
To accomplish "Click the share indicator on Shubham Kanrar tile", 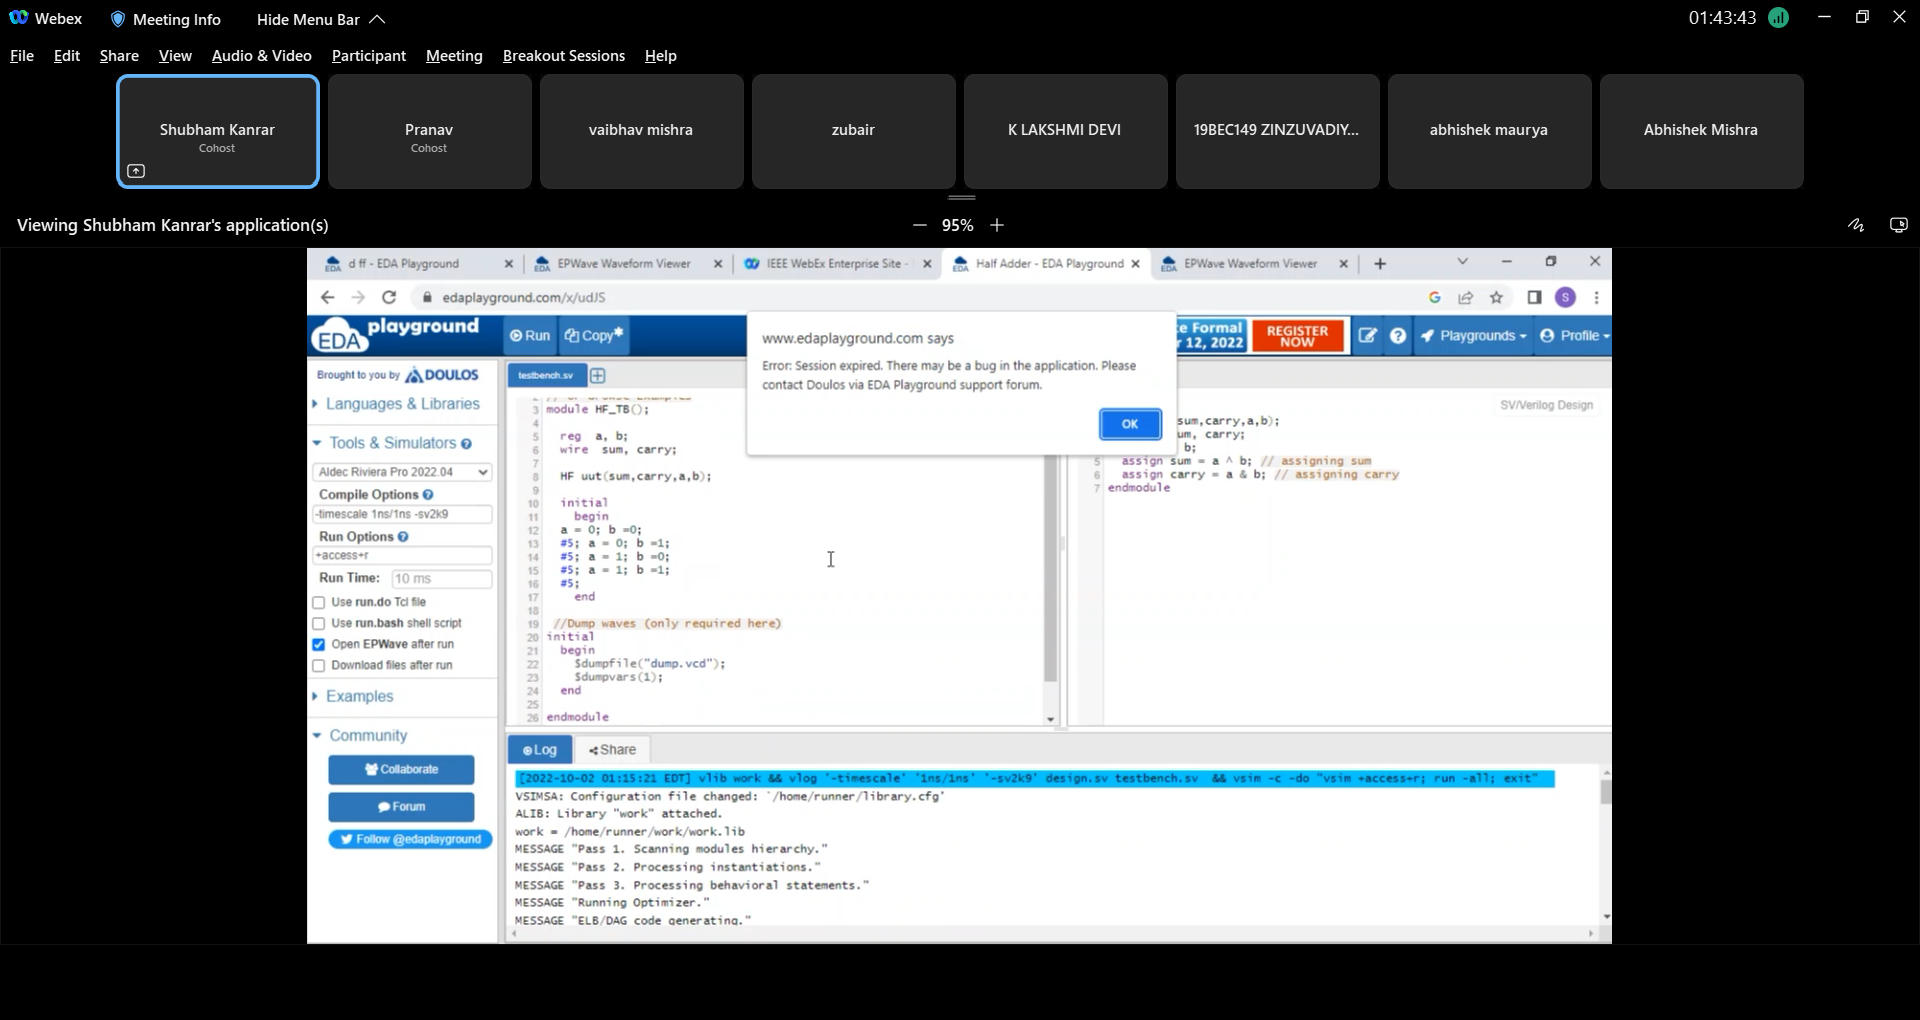I will [x=136, y=171].
